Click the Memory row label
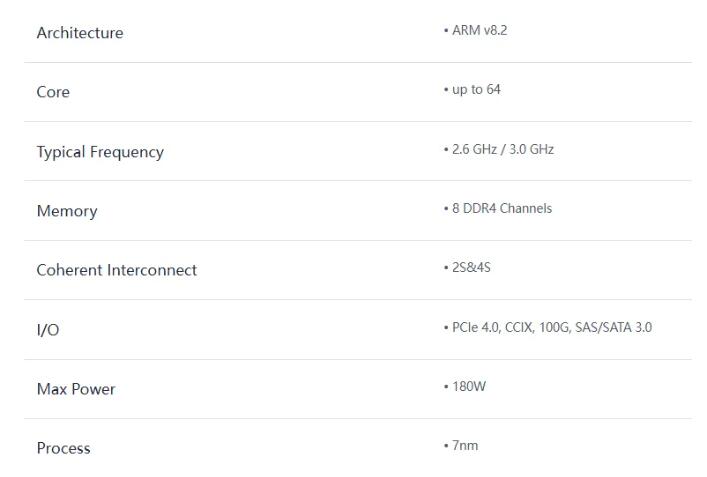 click(67, 211)
